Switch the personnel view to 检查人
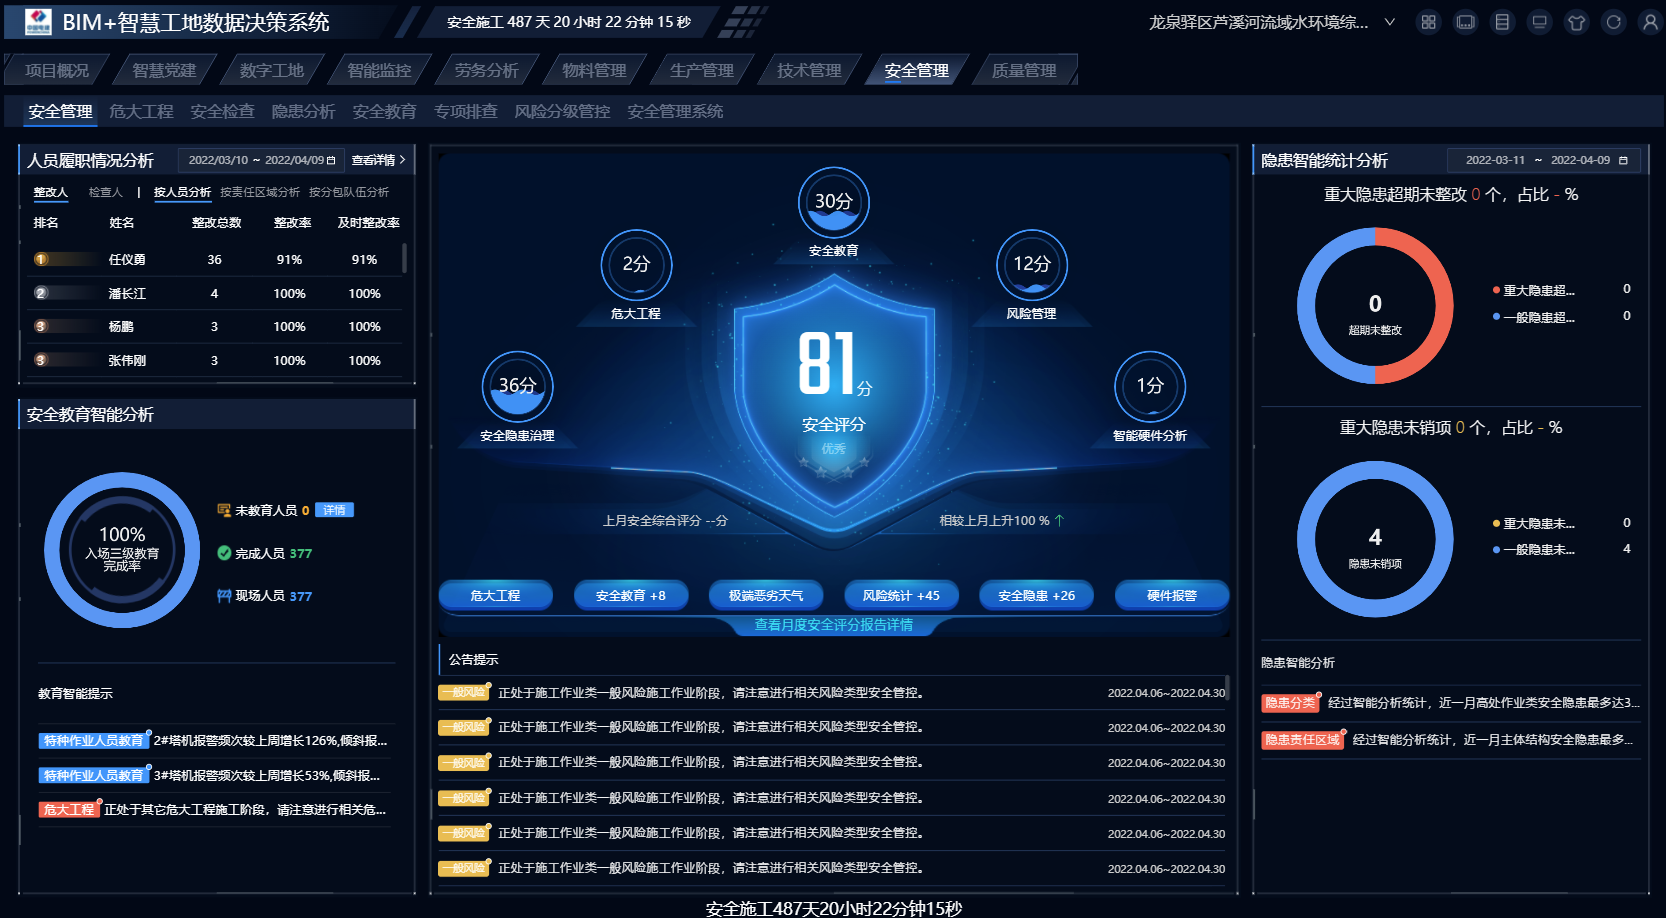Screen dimensions: 1666x918 point(105,192)
